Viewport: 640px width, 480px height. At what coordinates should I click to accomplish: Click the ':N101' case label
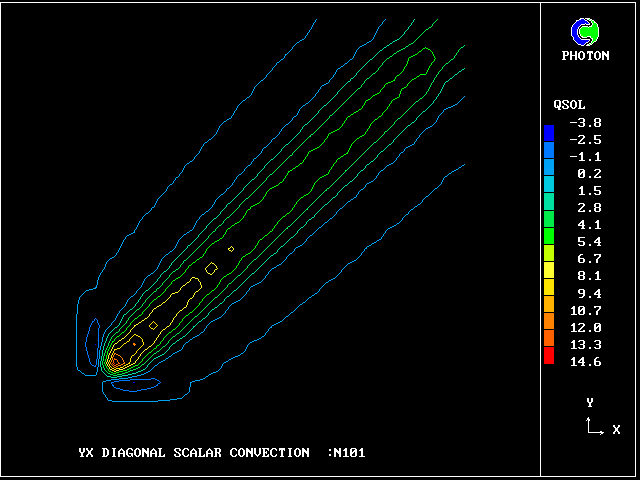click(346, 453)
